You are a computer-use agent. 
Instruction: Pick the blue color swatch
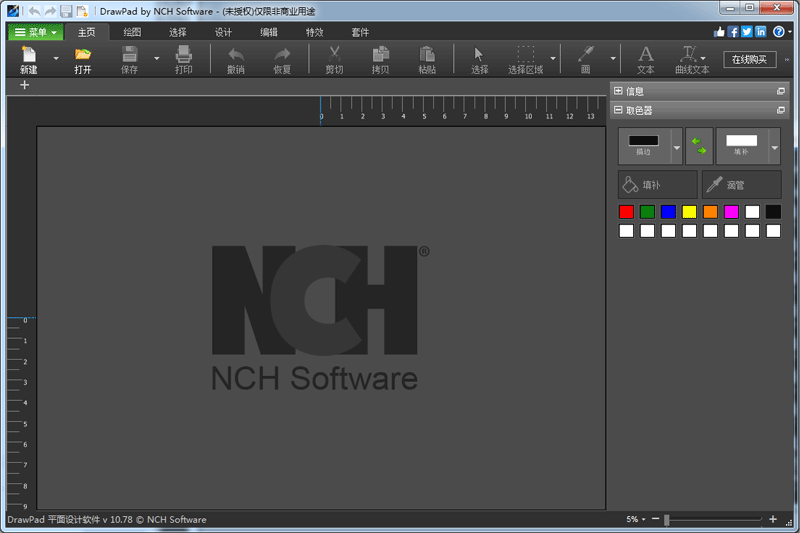(668, 212)
